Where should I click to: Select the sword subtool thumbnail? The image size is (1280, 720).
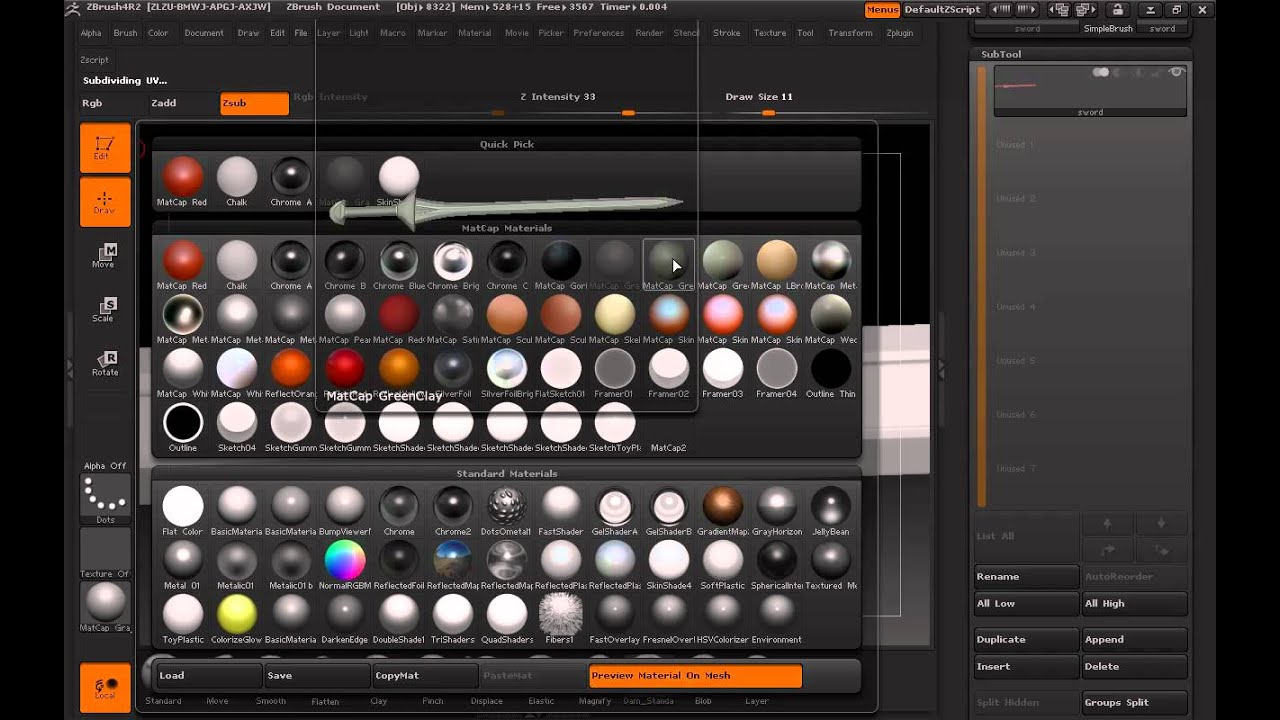[x=1090, y=91]
